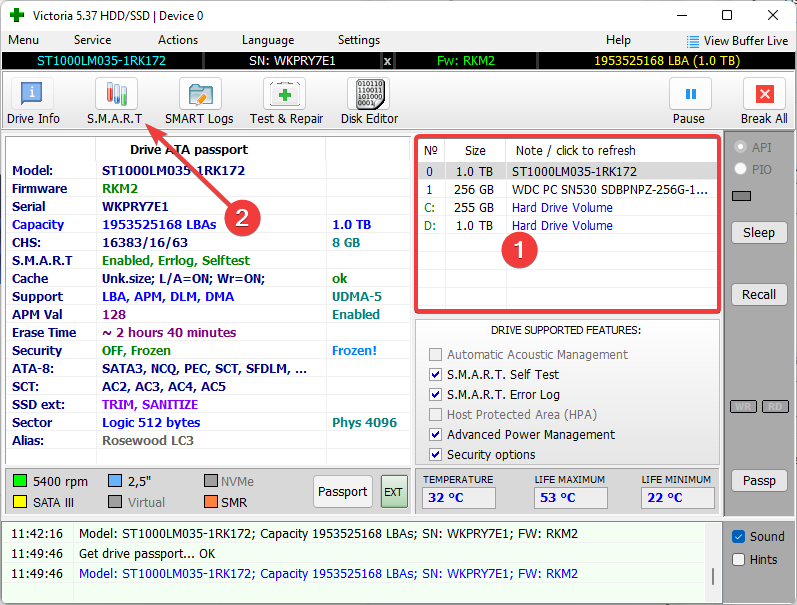
Task: Select the API access mode
Action: [741, 147]
